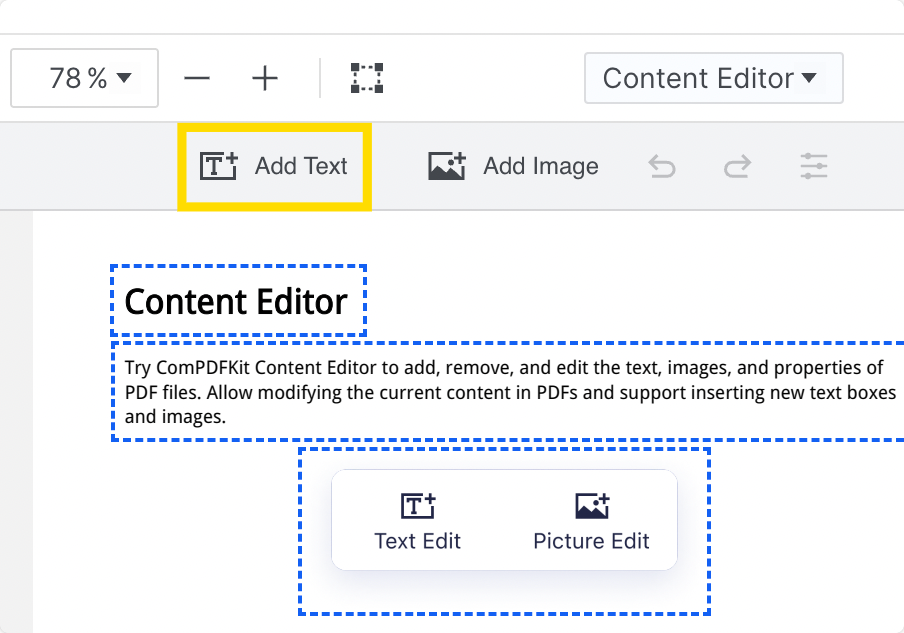Click the redo arrow icon

point(737,167)
